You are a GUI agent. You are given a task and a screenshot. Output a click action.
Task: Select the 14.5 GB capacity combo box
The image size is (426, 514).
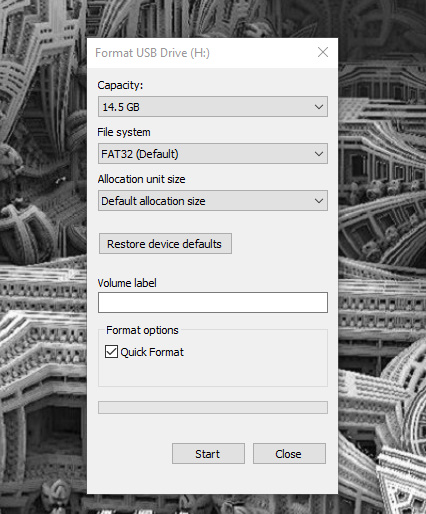pos(213,107)
